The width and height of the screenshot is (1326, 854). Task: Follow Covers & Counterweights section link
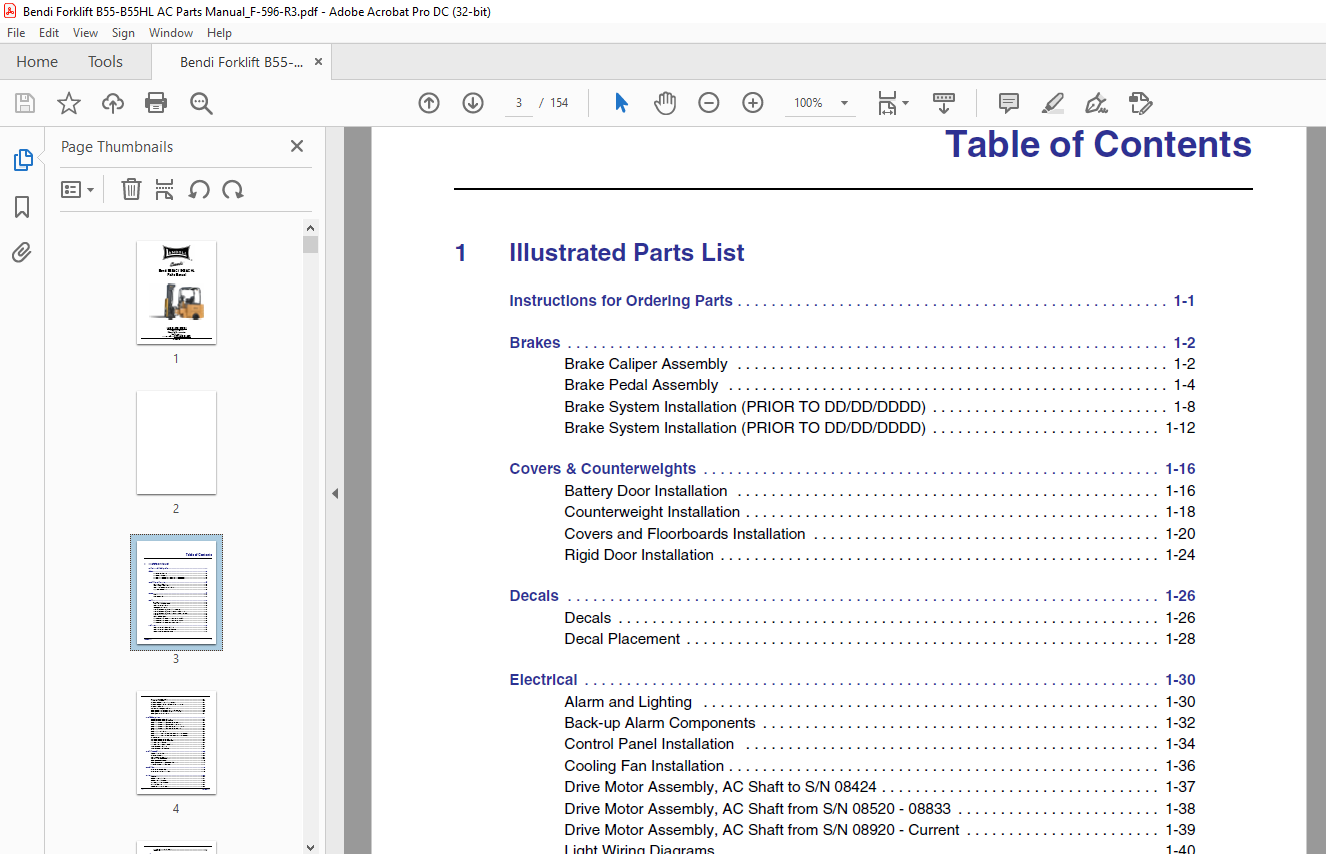(x=602, y=469)
